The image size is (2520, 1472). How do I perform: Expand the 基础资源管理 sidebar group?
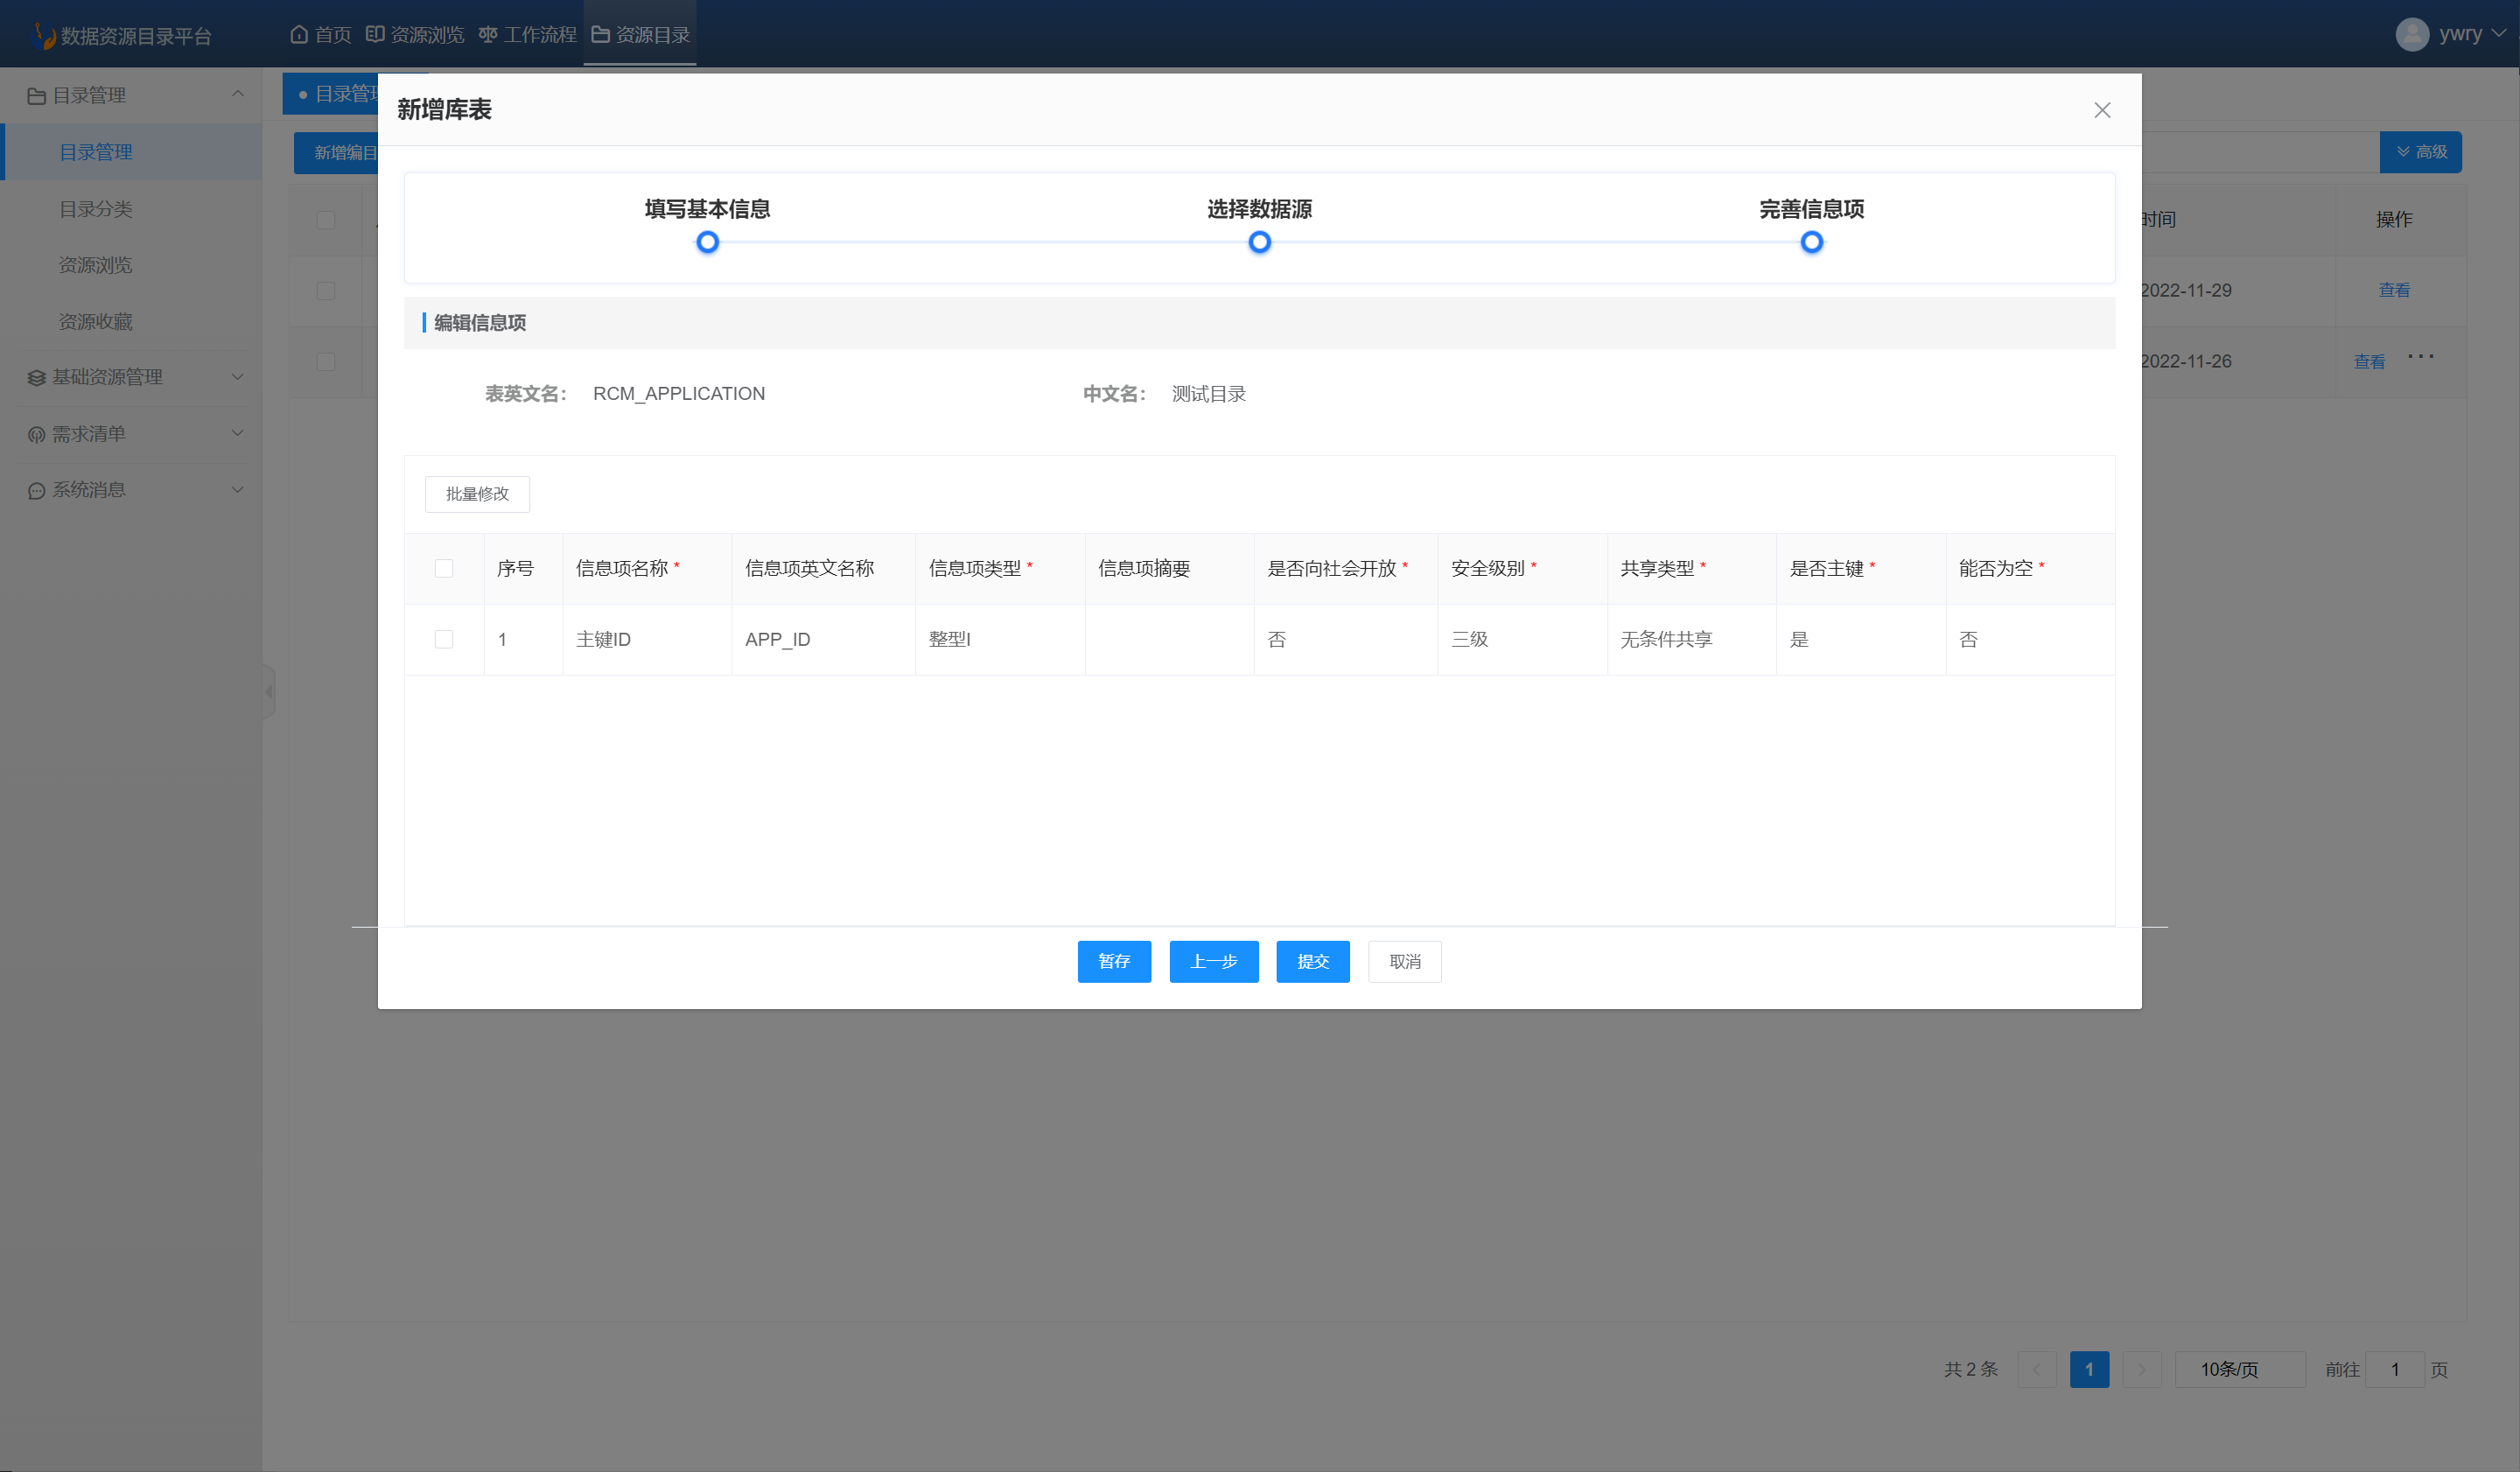[238, 377]
